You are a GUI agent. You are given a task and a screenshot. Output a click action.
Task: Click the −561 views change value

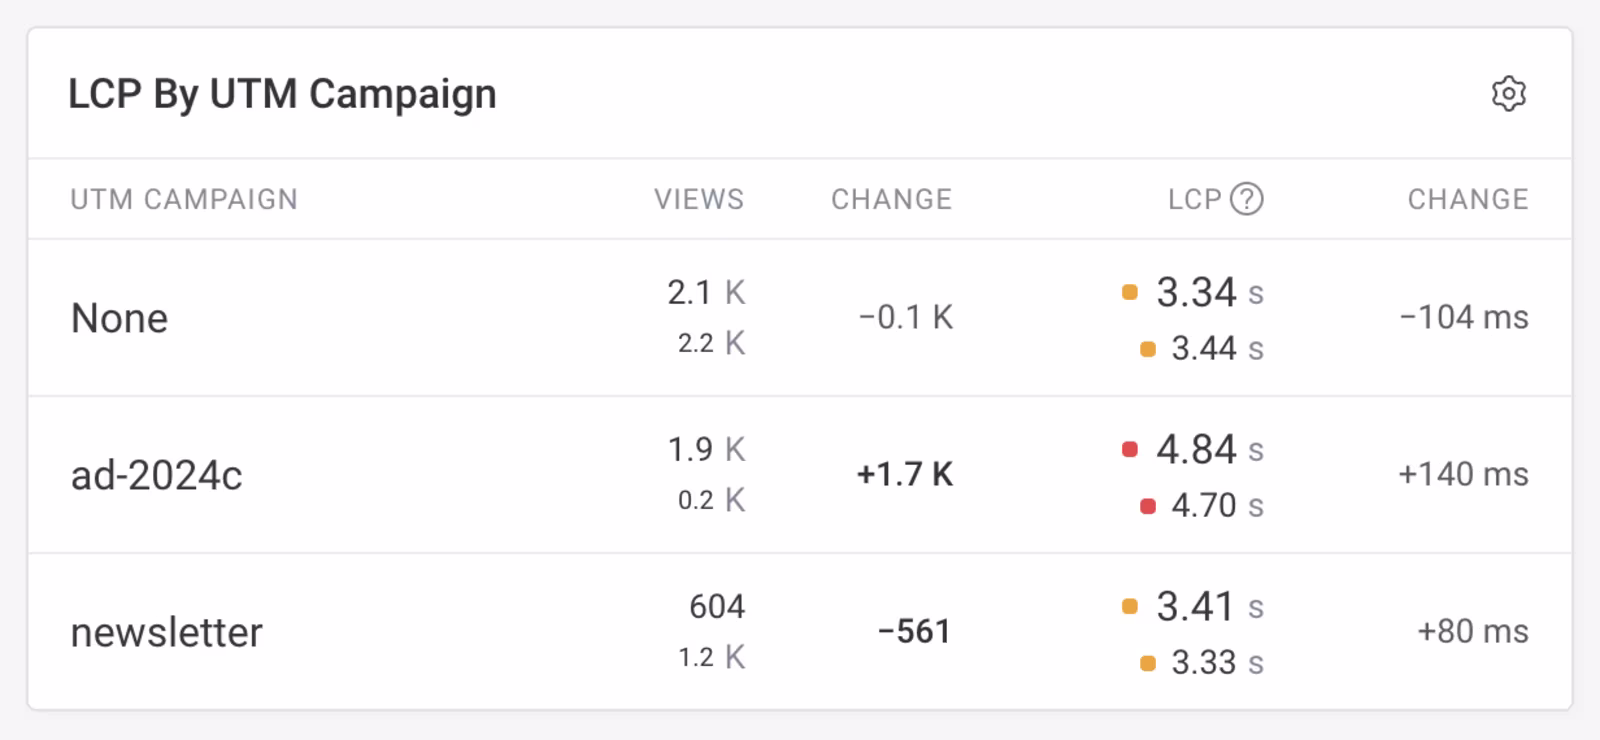coord(914,631)
